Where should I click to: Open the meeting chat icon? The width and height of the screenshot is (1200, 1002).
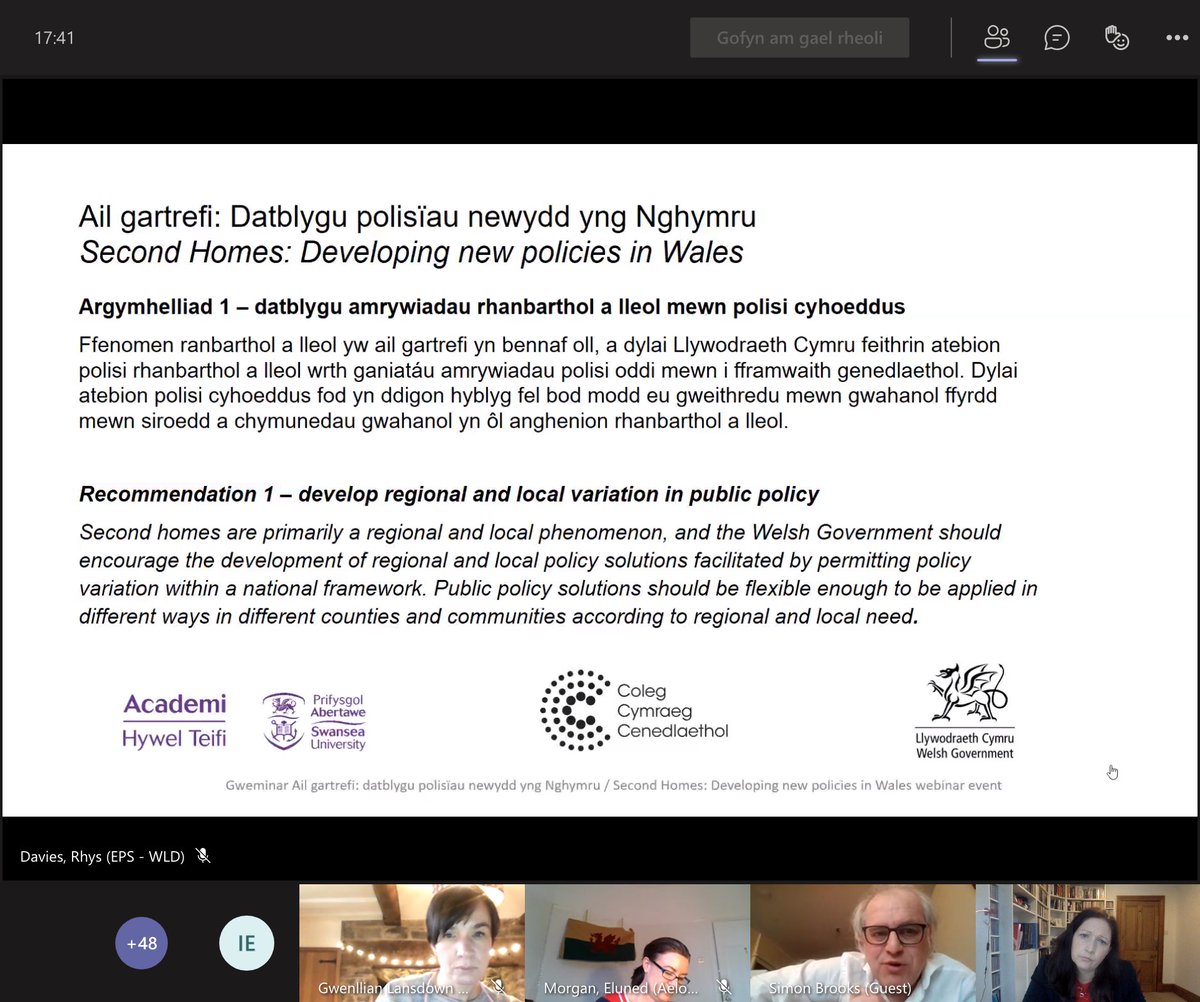[1056, 38]
